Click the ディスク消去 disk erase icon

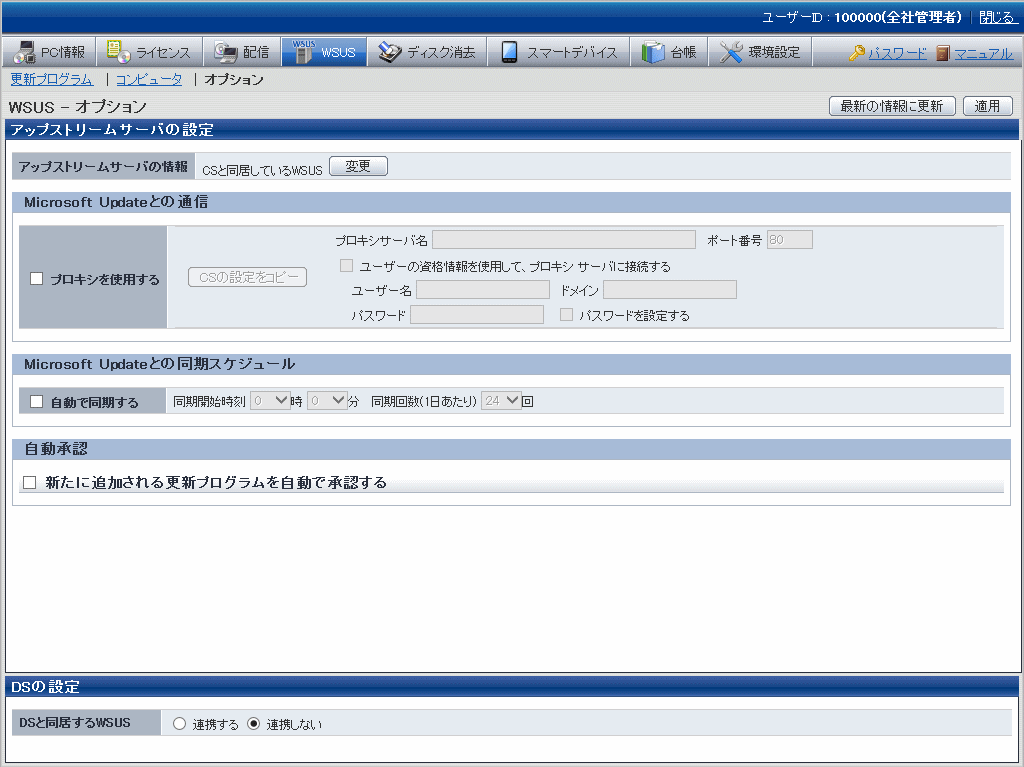(x=390, y=52)
